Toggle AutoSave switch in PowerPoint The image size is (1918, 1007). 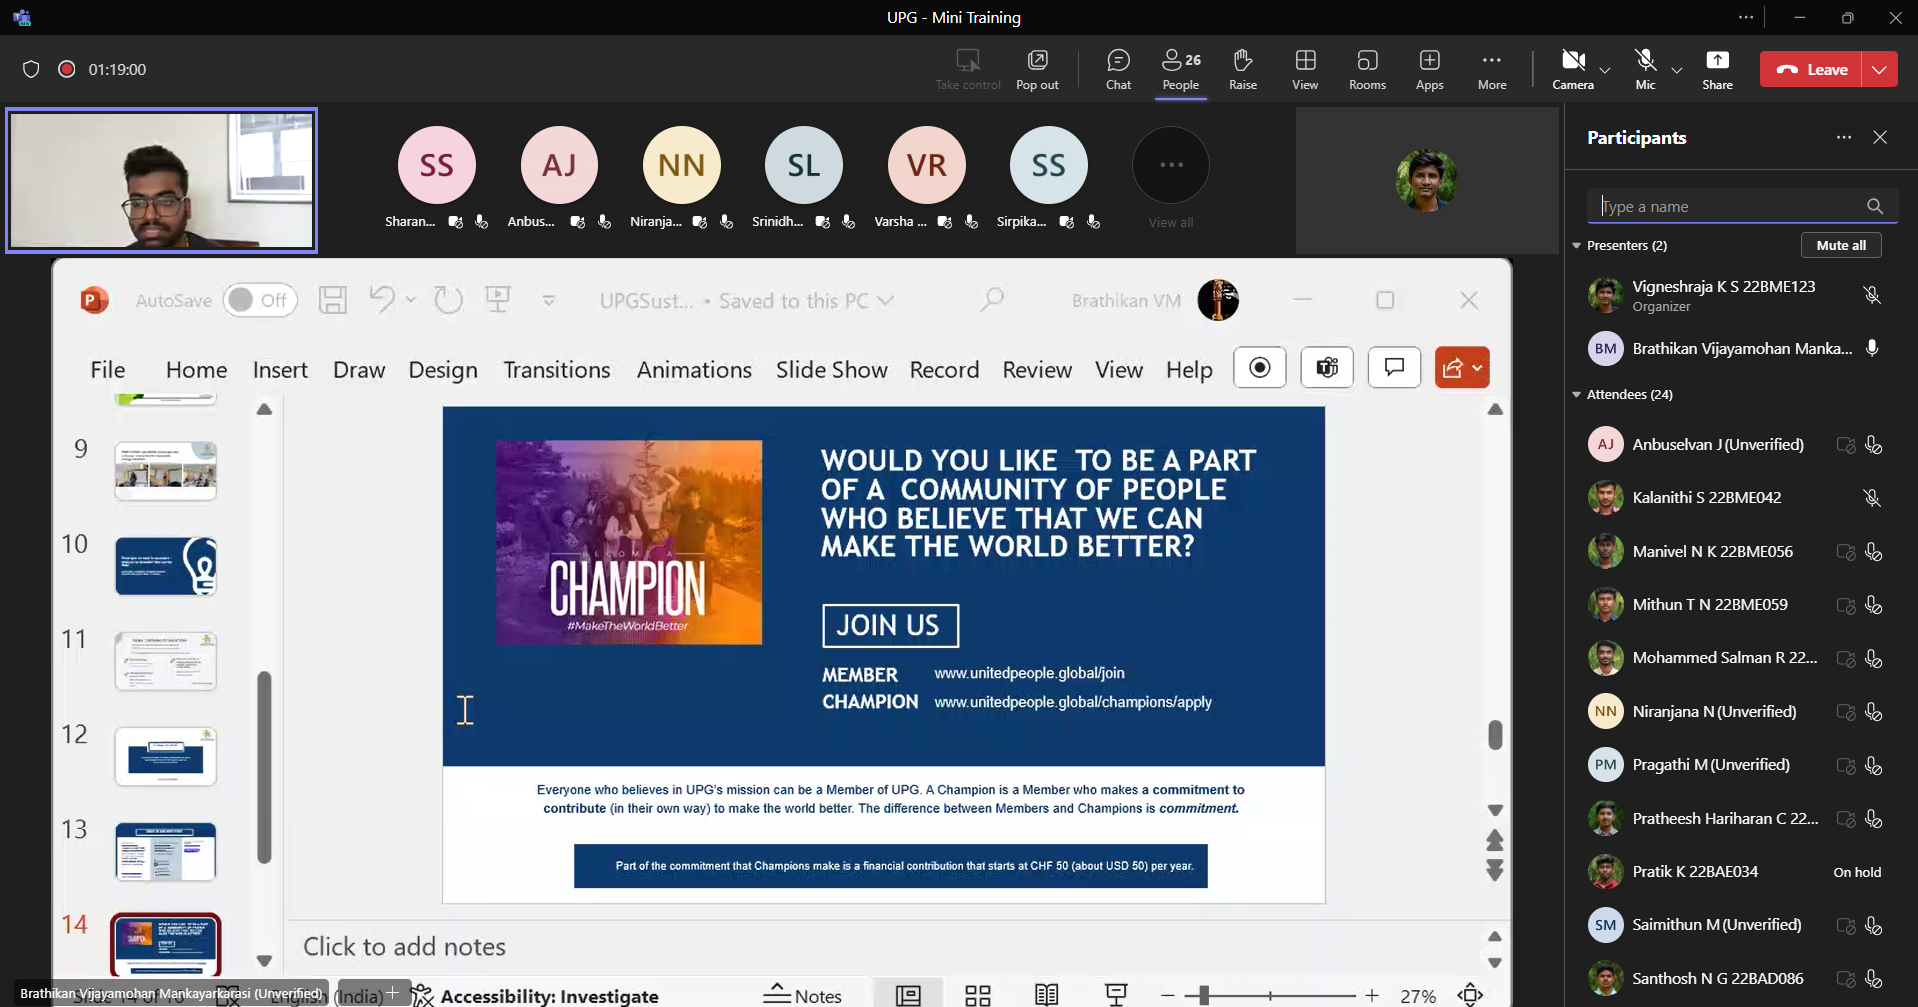[260, 300]
